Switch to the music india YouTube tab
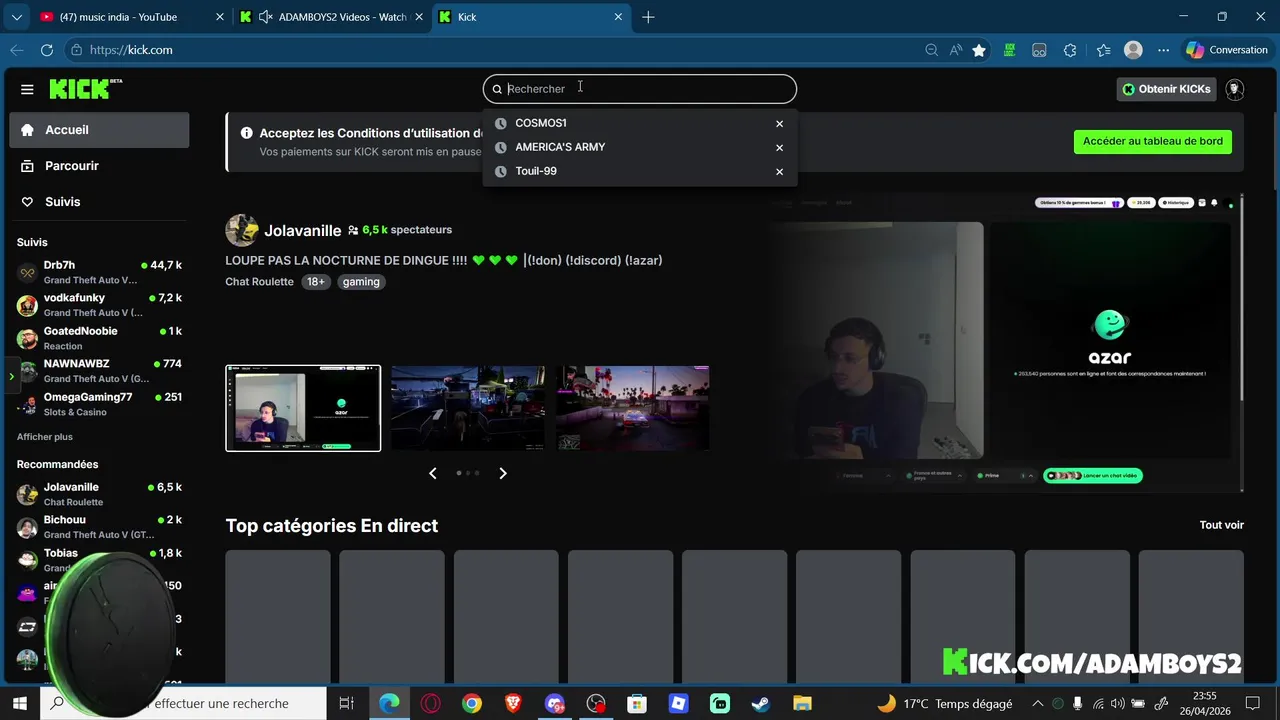Viewport: 1280px width, 720px height. 130,17
